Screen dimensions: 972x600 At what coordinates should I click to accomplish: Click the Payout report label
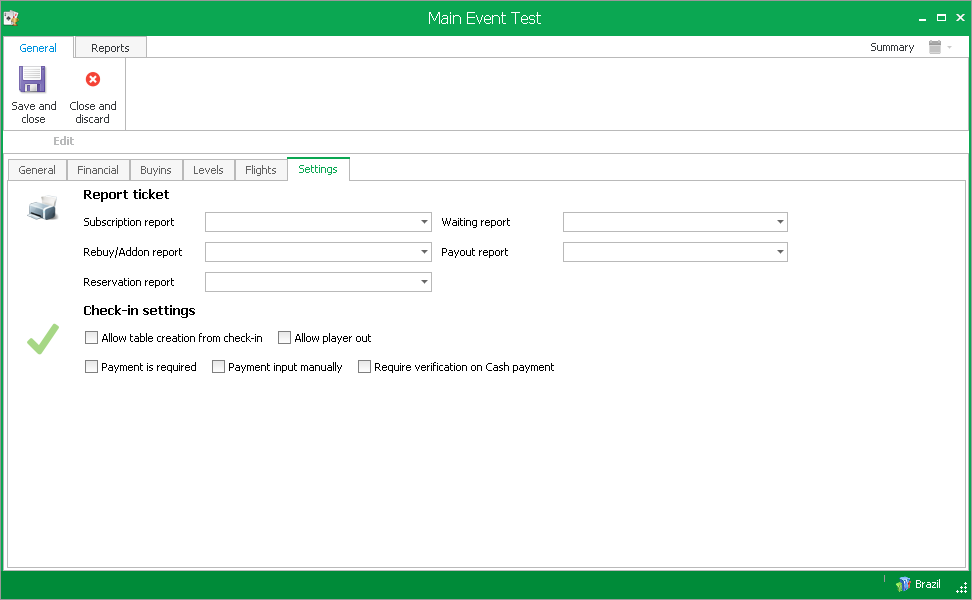[475, 252]
